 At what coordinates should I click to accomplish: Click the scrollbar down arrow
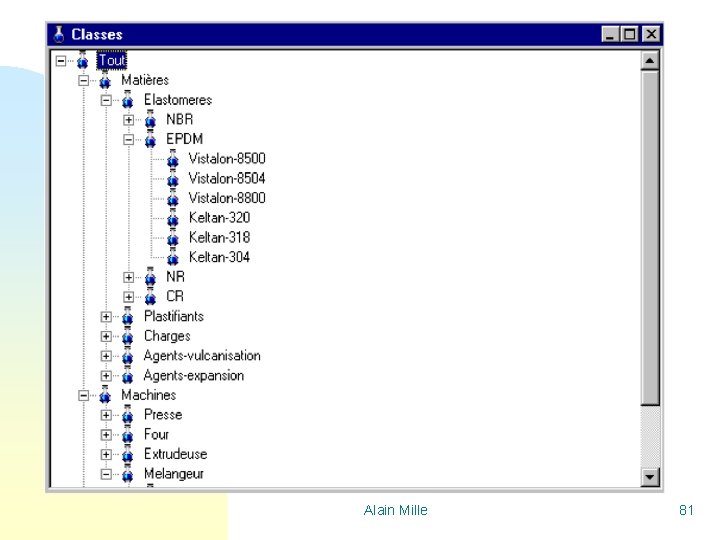point(650,477)
